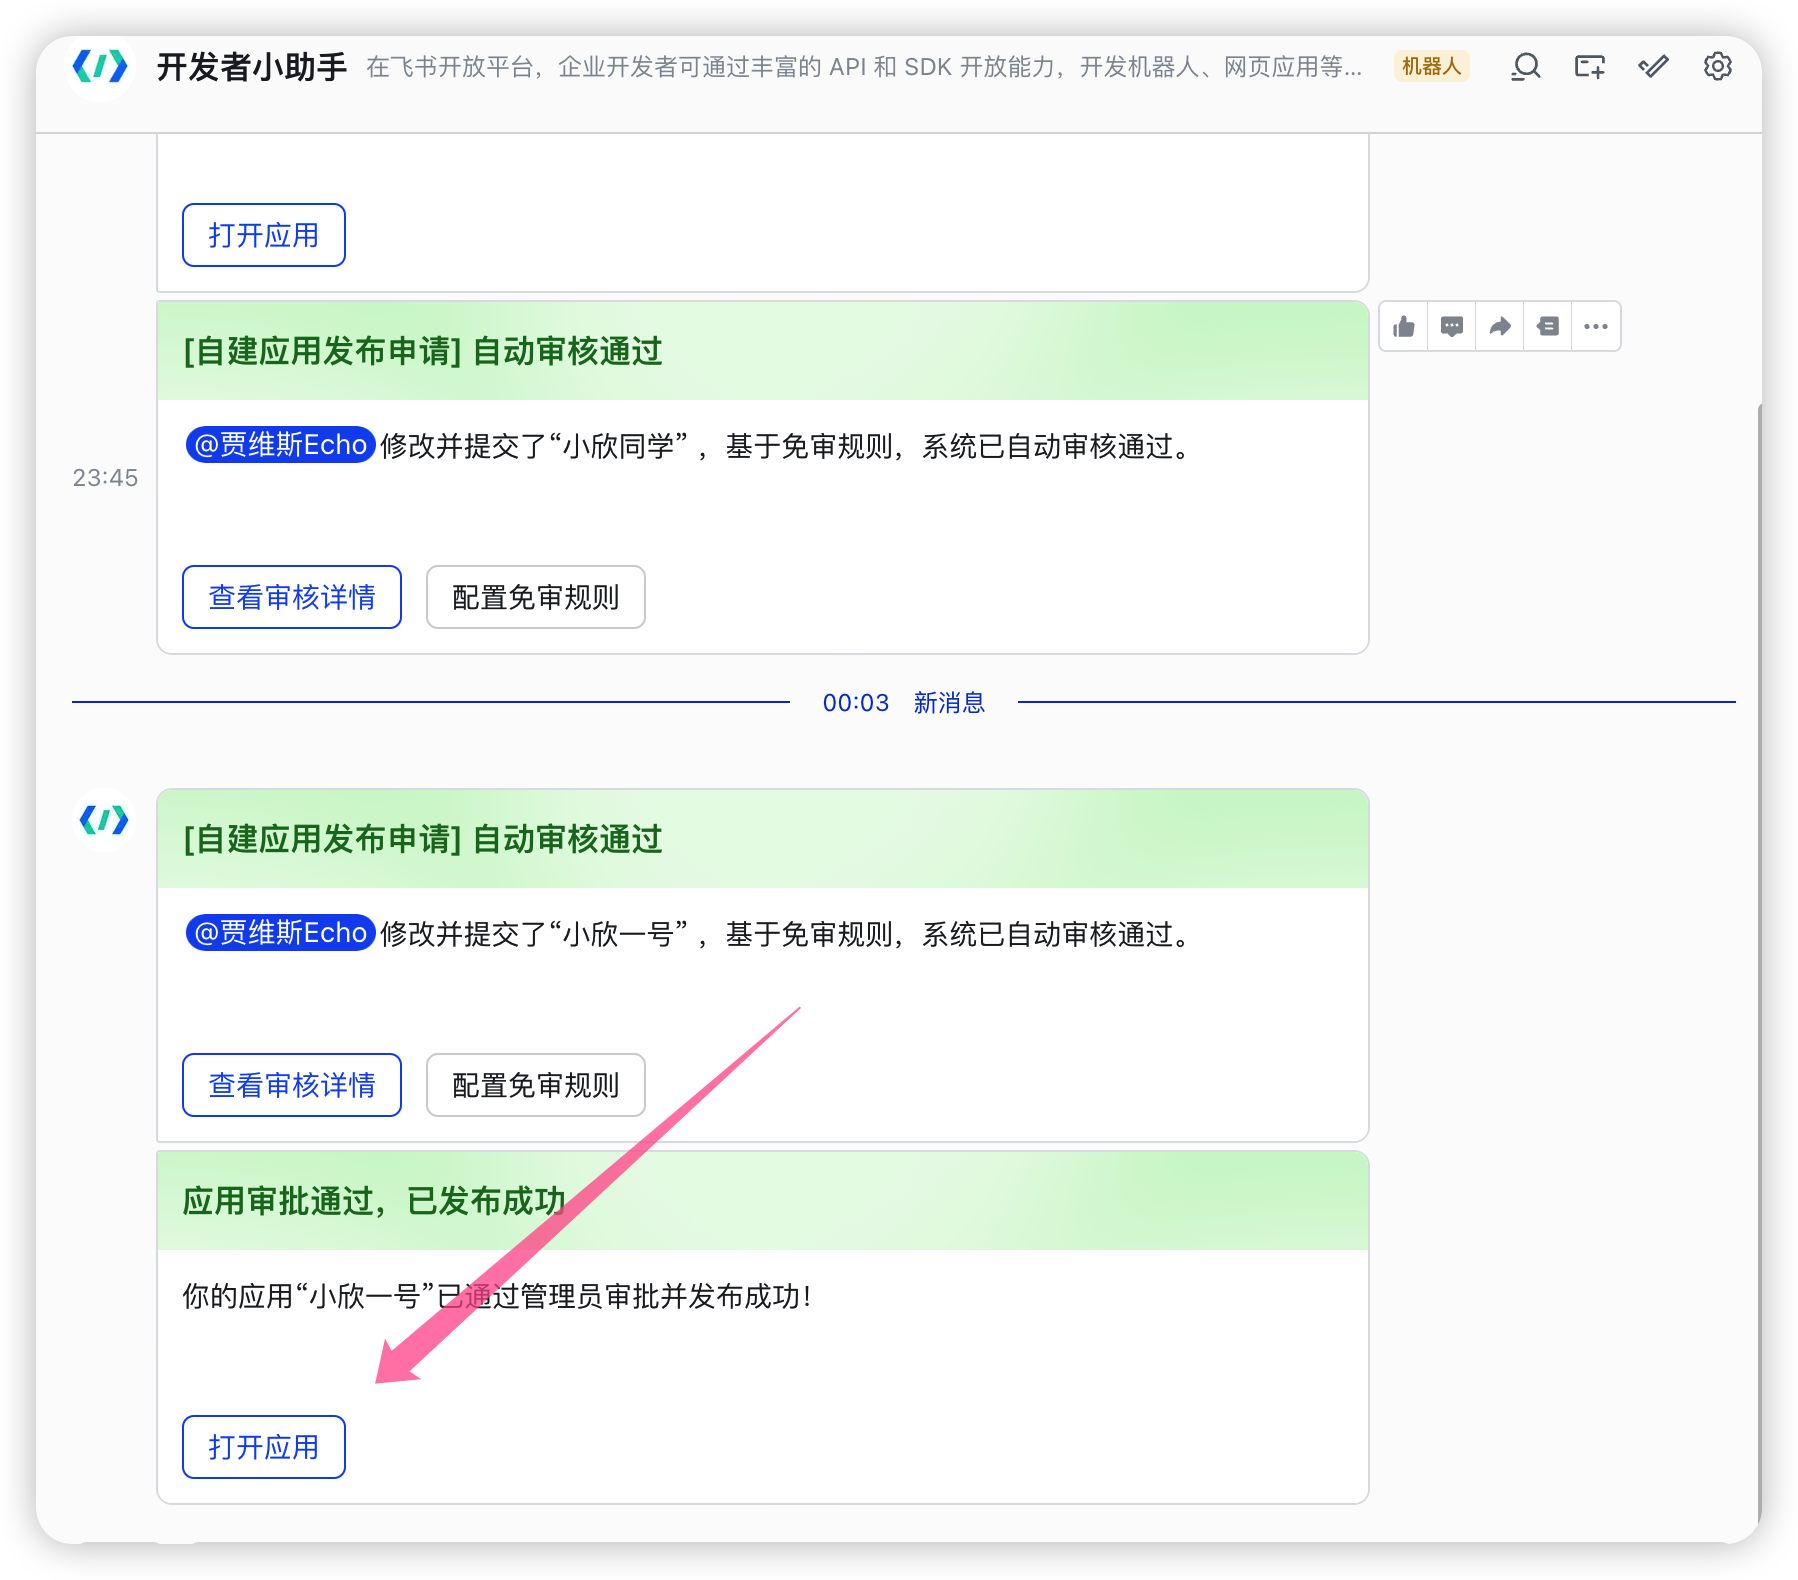
Task: Click the label-shaped icon in the message toolbar
Action: (x=1548, y=327)
